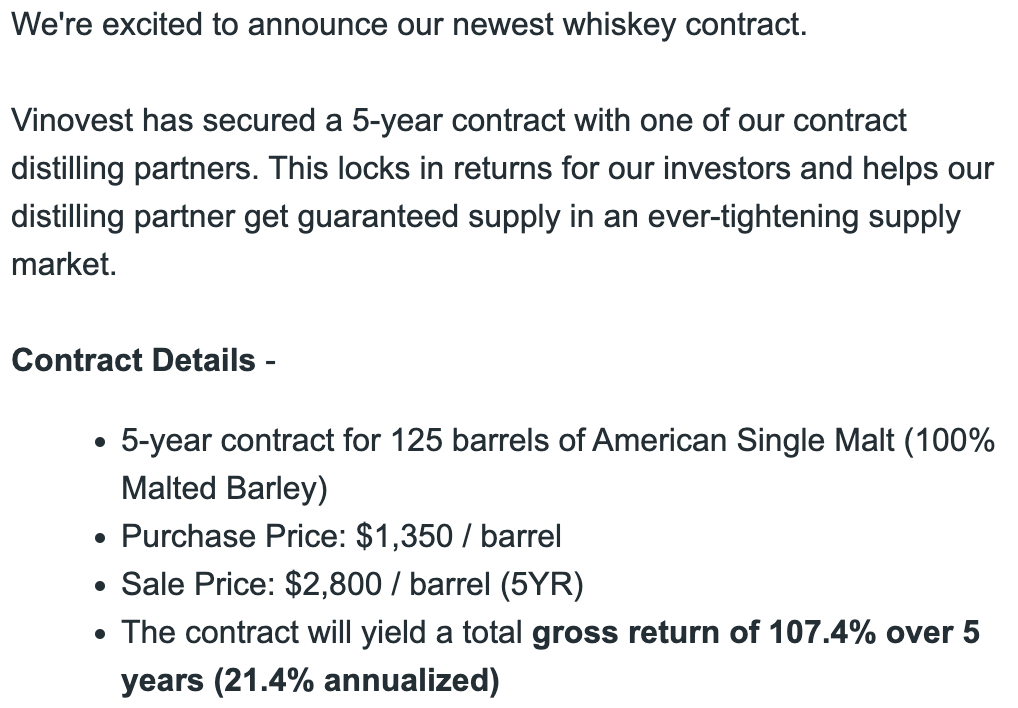The width and height of the screenshot is (1018, 708).
Task: Click the phrase "ever-tightening supply"
Action: tap(804, 217)
